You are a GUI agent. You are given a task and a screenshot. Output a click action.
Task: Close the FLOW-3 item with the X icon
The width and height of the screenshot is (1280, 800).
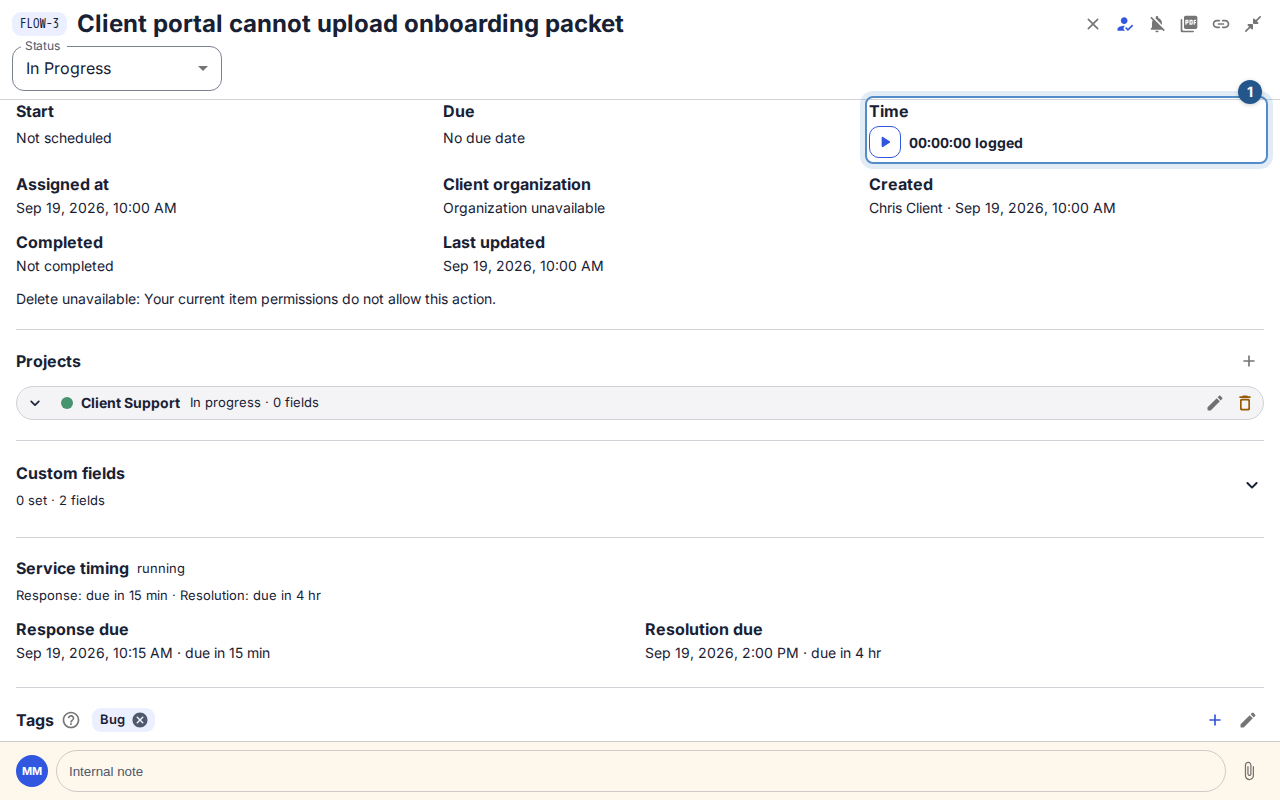[x=1093, y=24]
